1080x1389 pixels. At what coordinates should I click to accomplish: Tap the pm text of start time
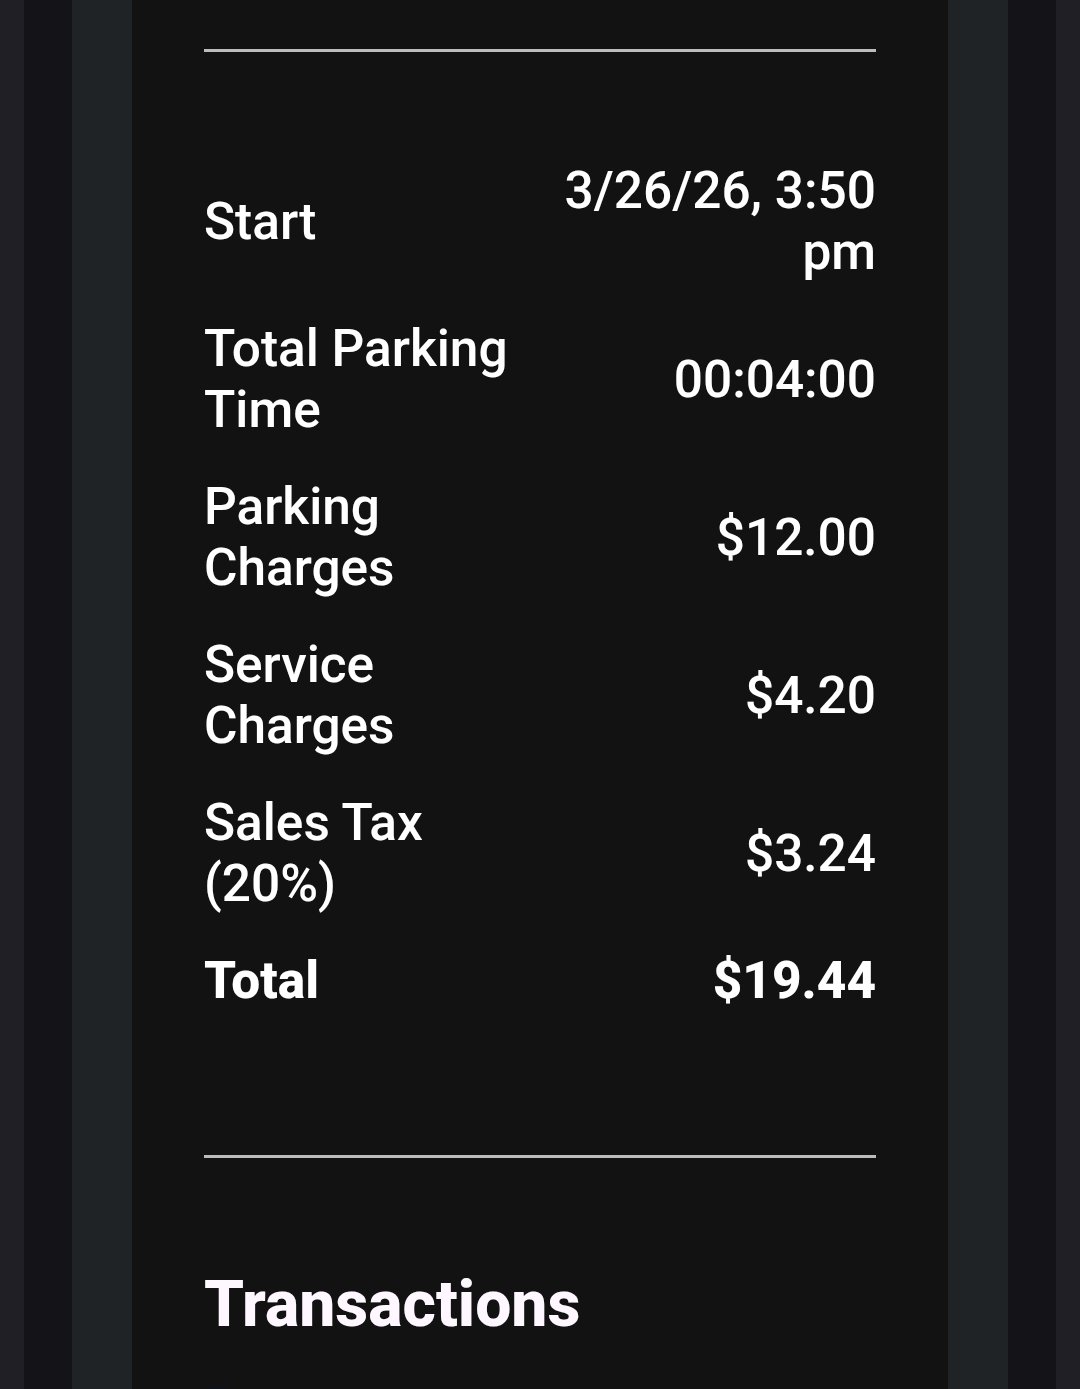[838, 252]
